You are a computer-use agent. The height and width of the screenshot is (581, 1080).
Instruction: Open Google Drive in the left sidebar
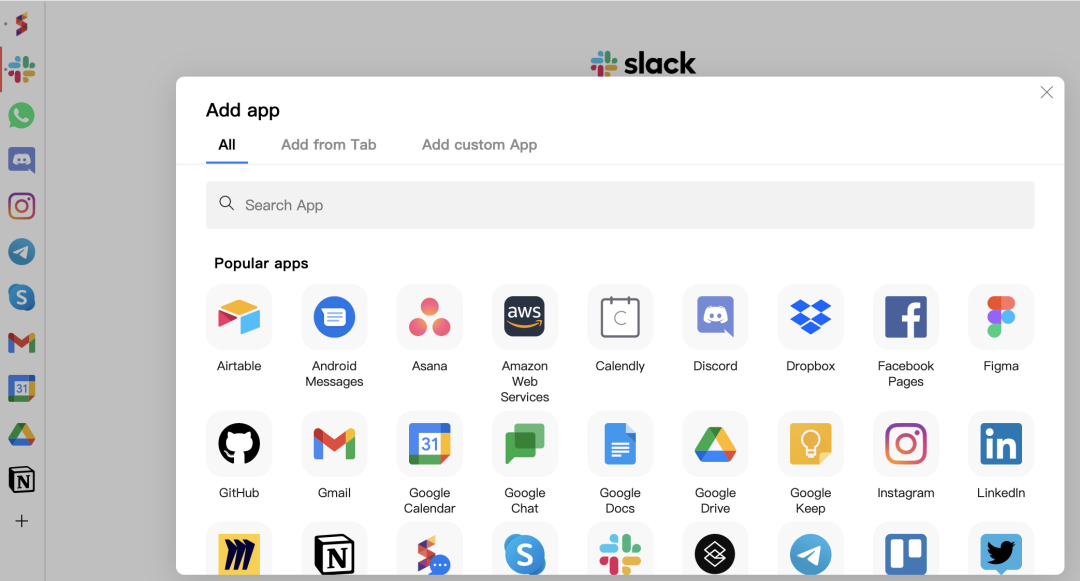[x=21, y=434]
